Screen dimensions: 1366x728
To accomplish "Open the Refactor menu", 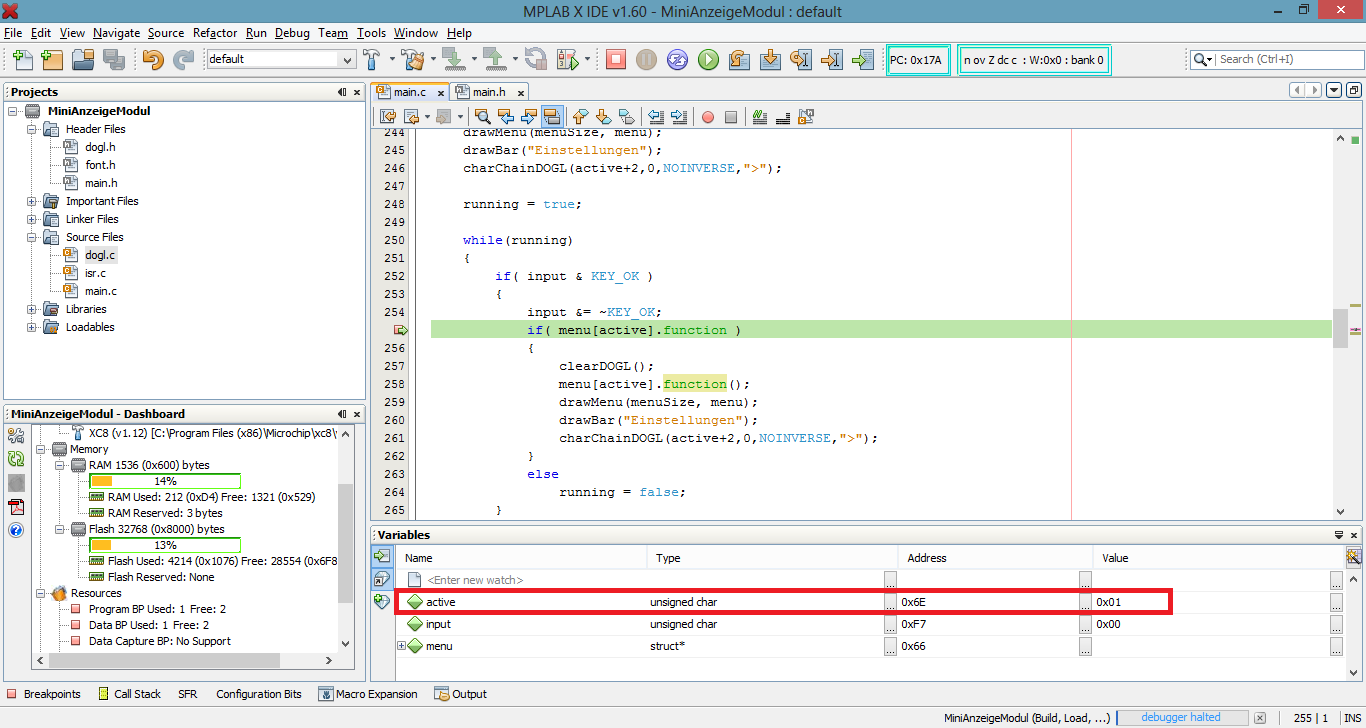I will tap(215, 33).
